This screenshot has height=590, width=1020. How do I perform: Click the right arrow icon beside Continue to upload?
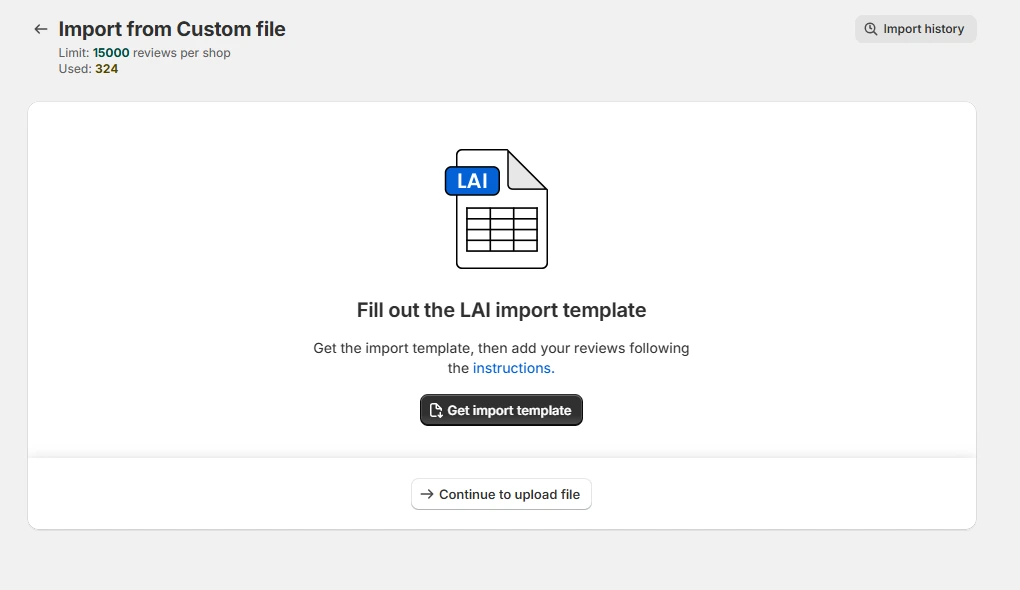tap(427, 494)
